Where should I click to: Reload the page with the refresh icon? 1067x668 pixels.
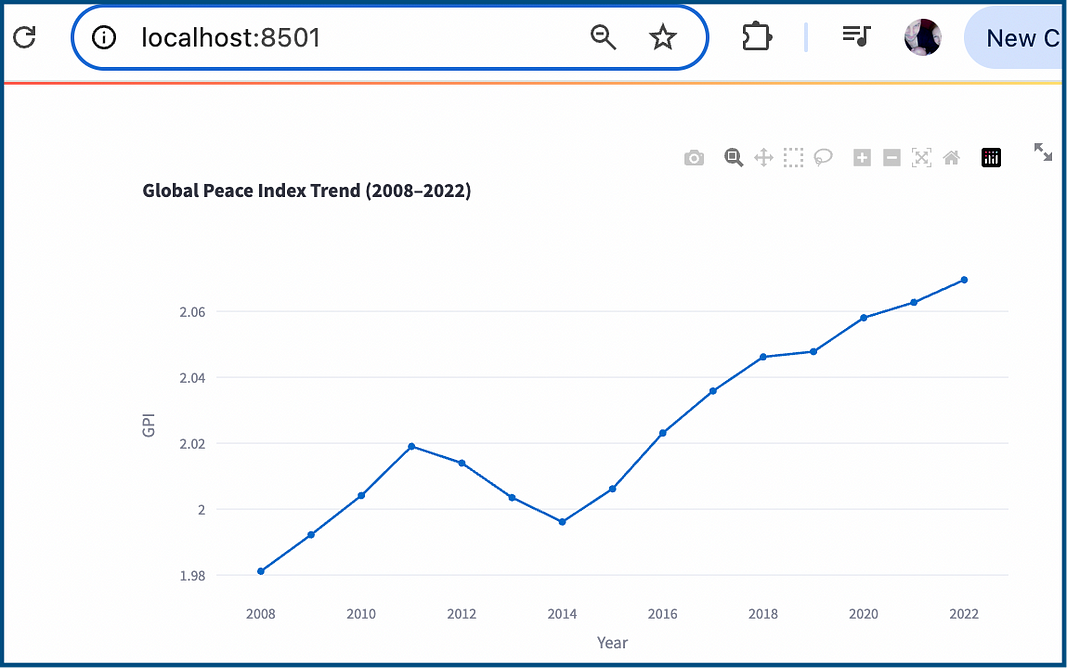tap(24, 37)
